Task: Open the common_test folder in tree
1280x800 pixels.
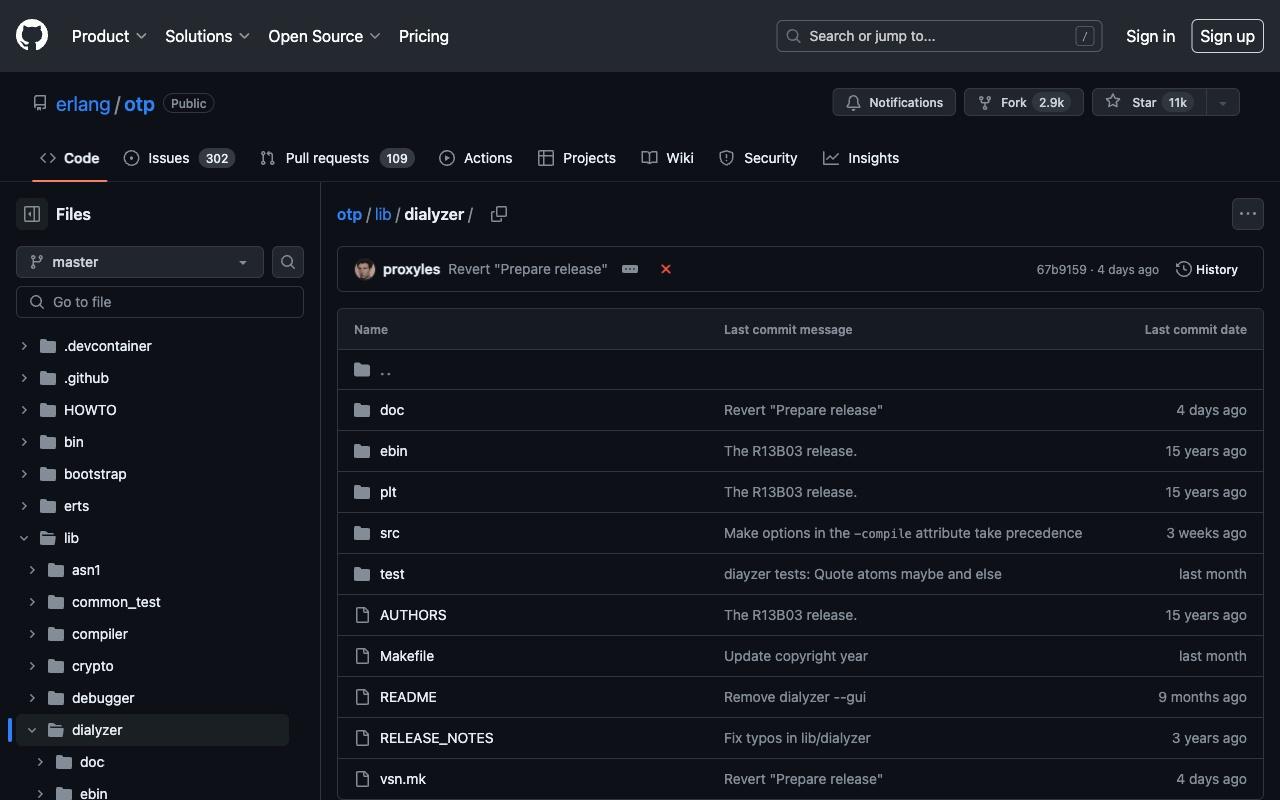Action: point(116,602)
